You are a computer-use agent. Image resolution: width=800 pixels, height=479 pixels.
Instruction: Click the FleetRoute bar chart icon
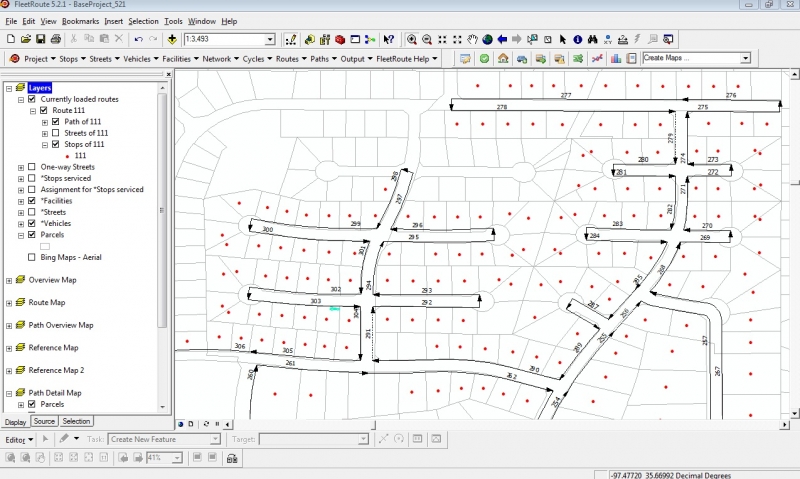[x=616, y=59]
